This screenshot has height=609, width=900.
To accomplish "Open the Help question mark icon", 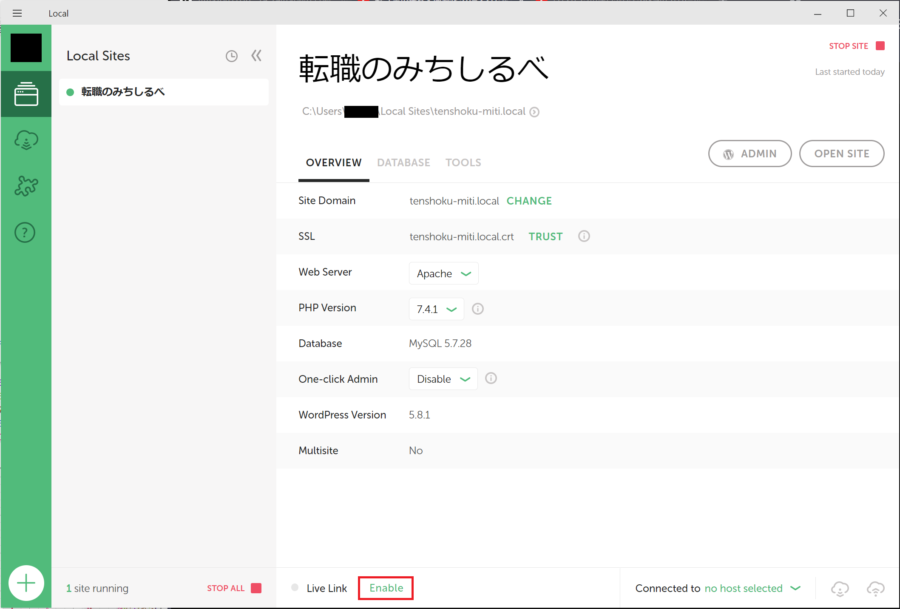I will (x=25, y=232).
